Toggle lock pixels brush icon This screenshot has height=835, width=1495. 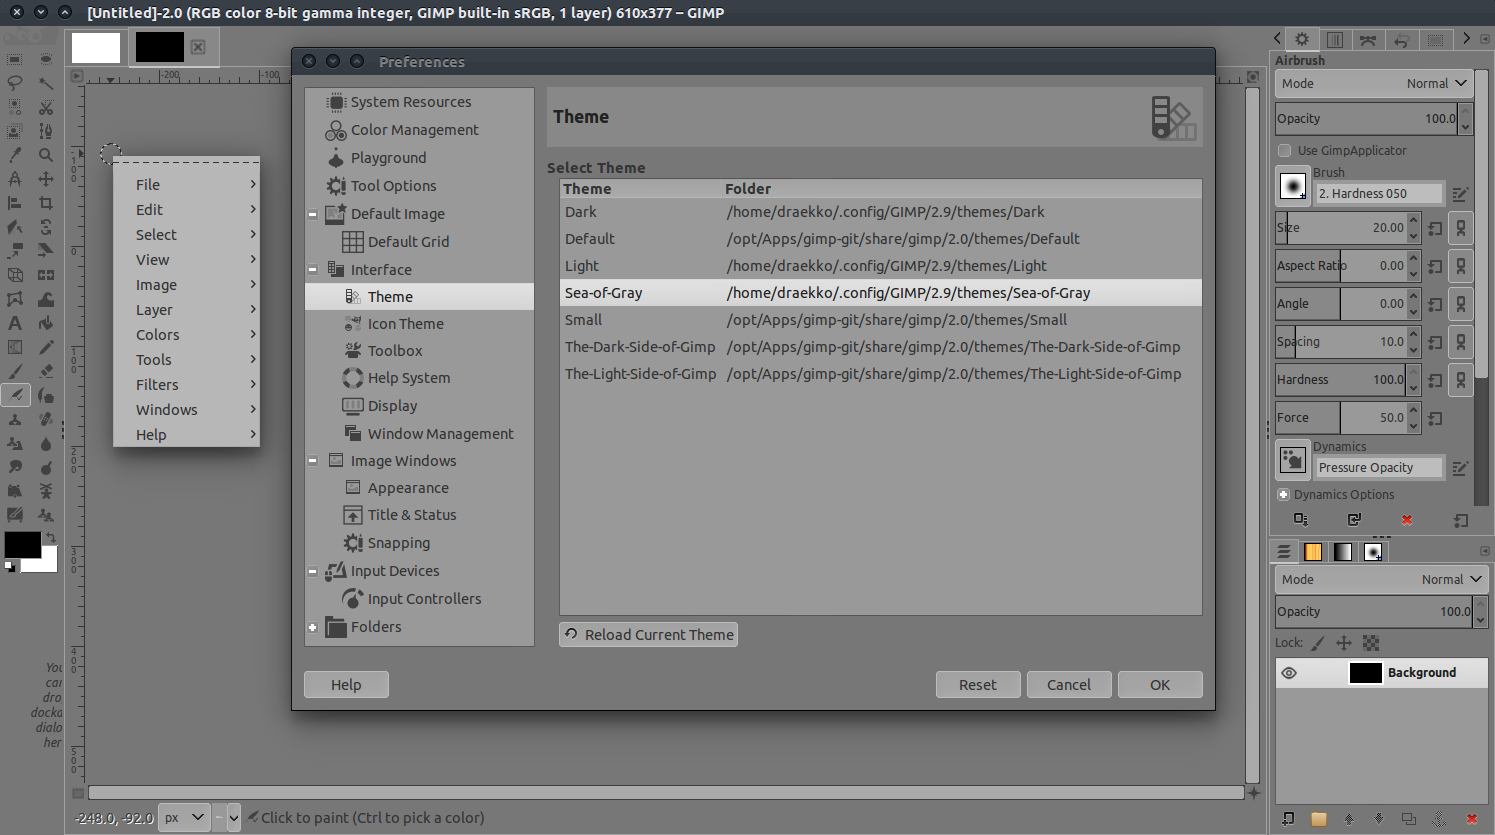click(x=1318, y=643)
